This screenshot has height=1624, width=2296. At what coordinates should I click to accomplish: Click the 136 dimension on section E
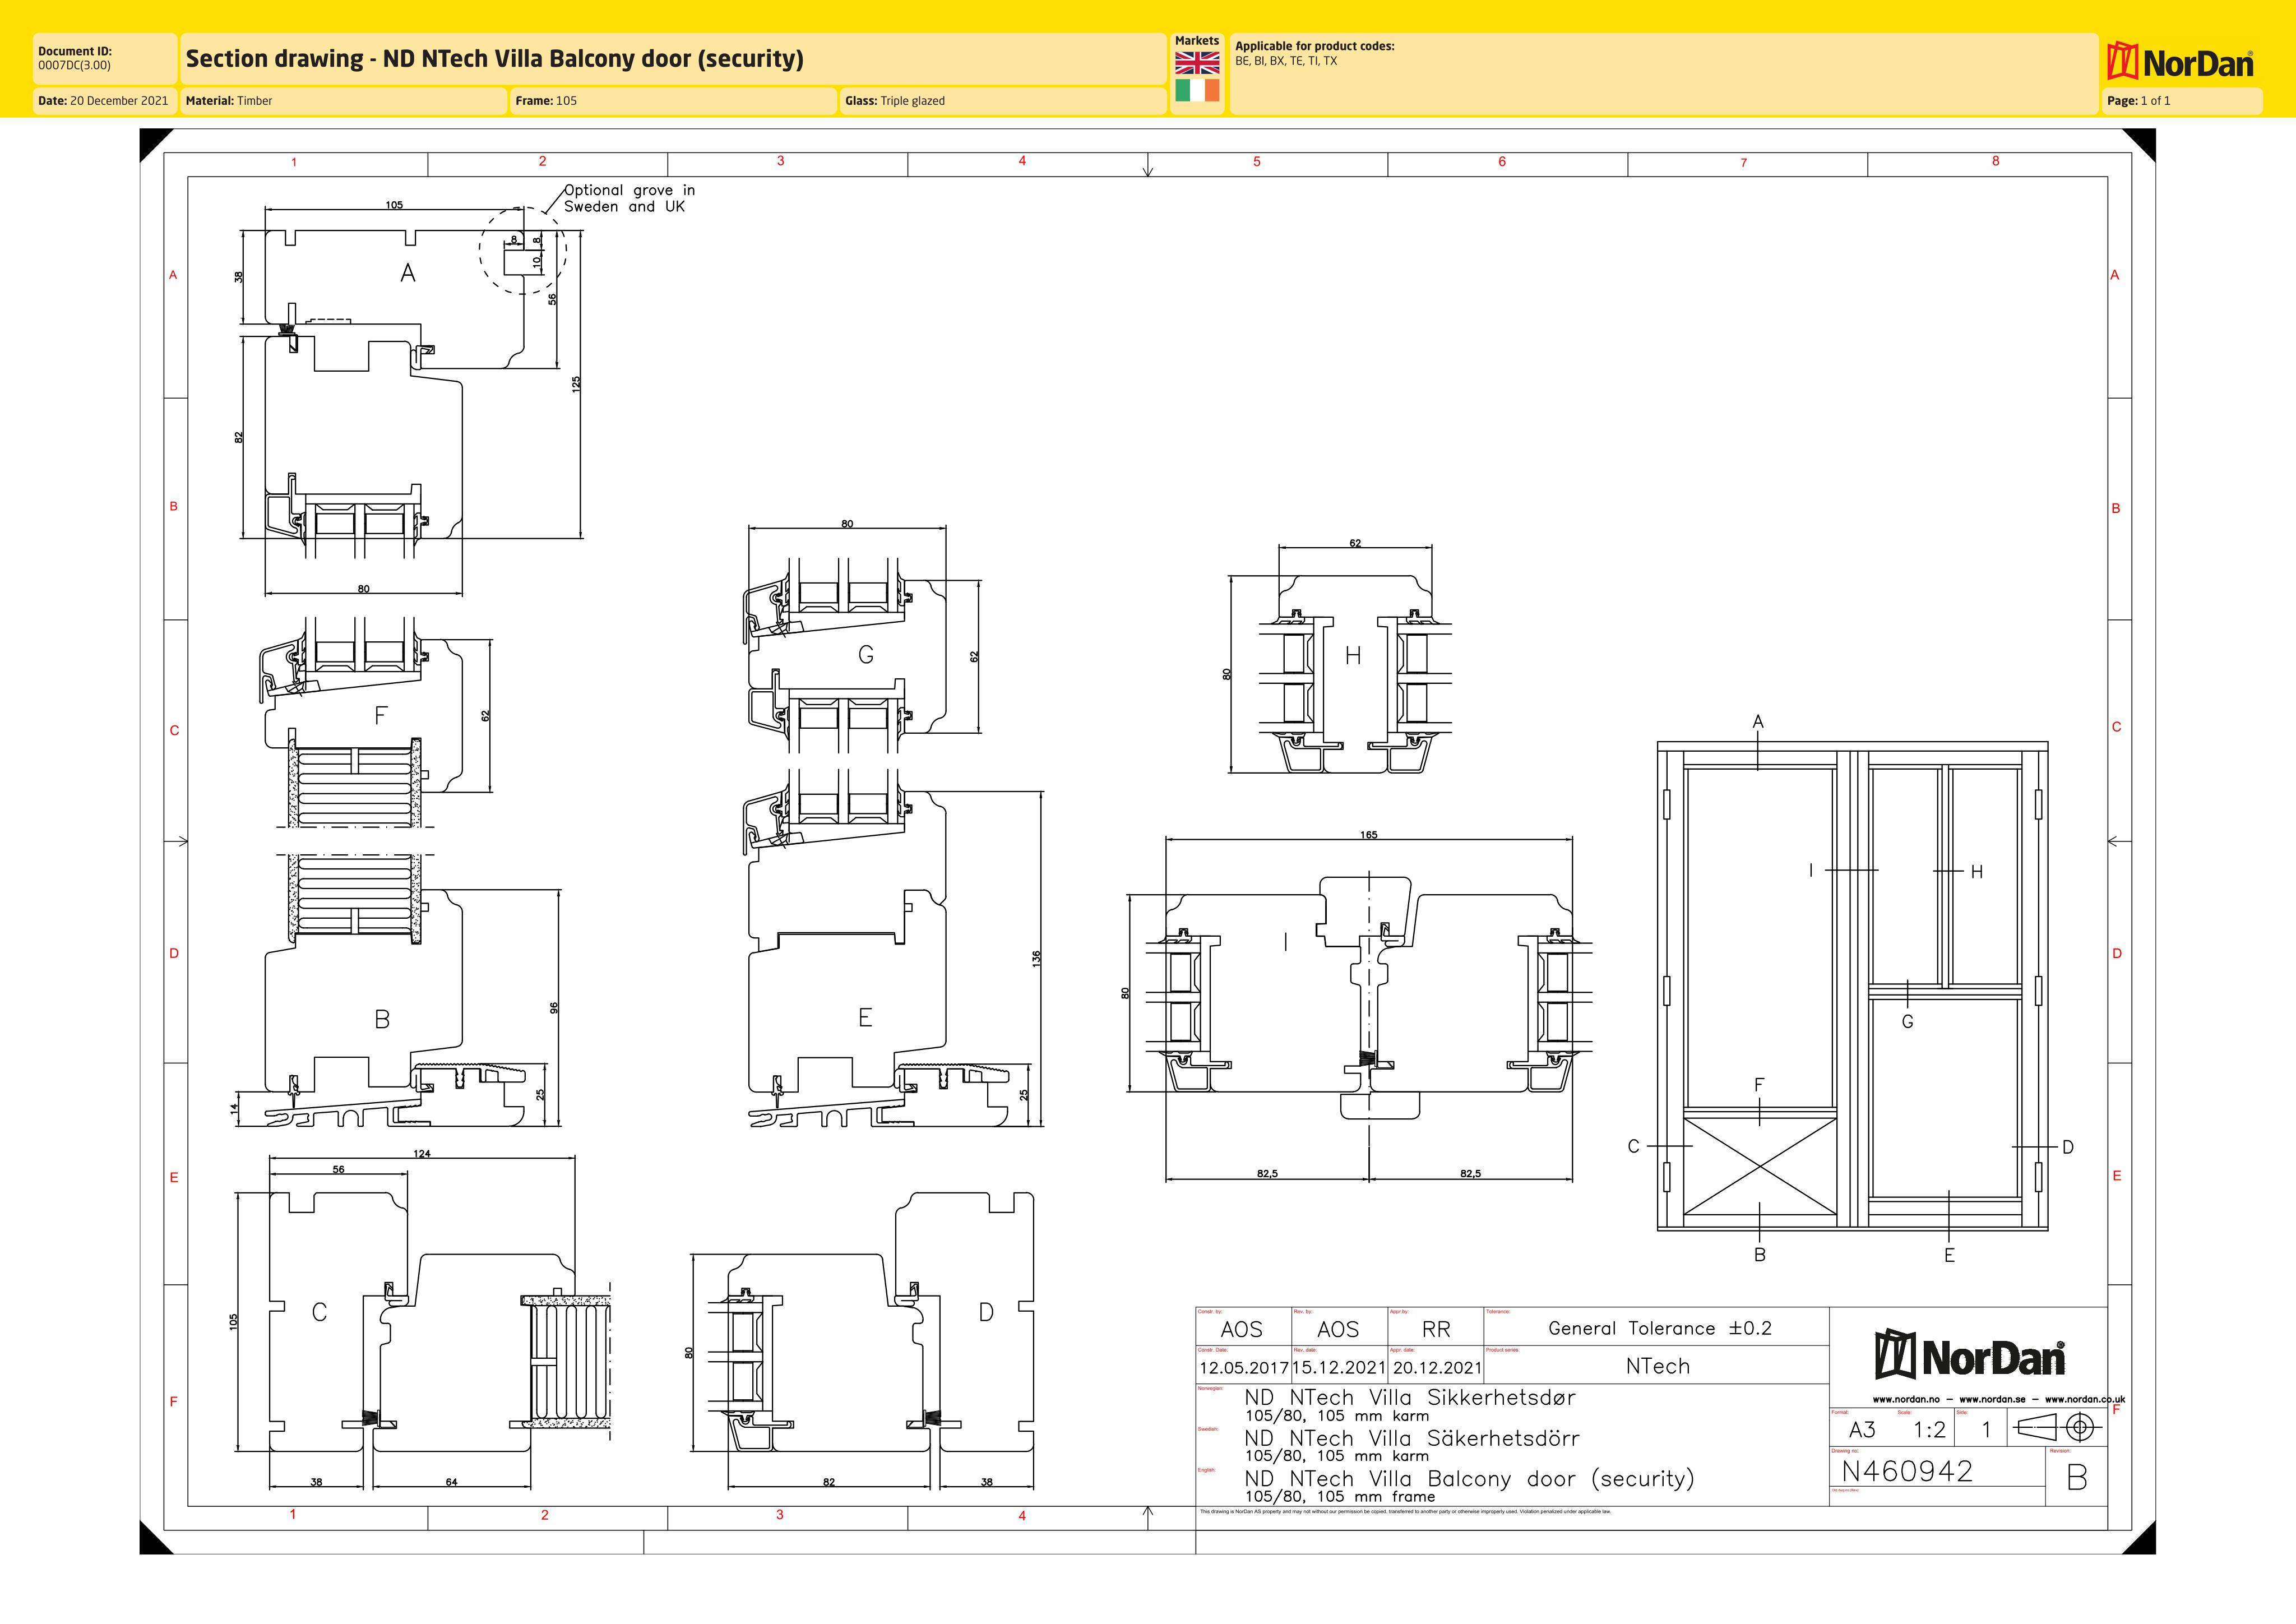coord(1037,958)
